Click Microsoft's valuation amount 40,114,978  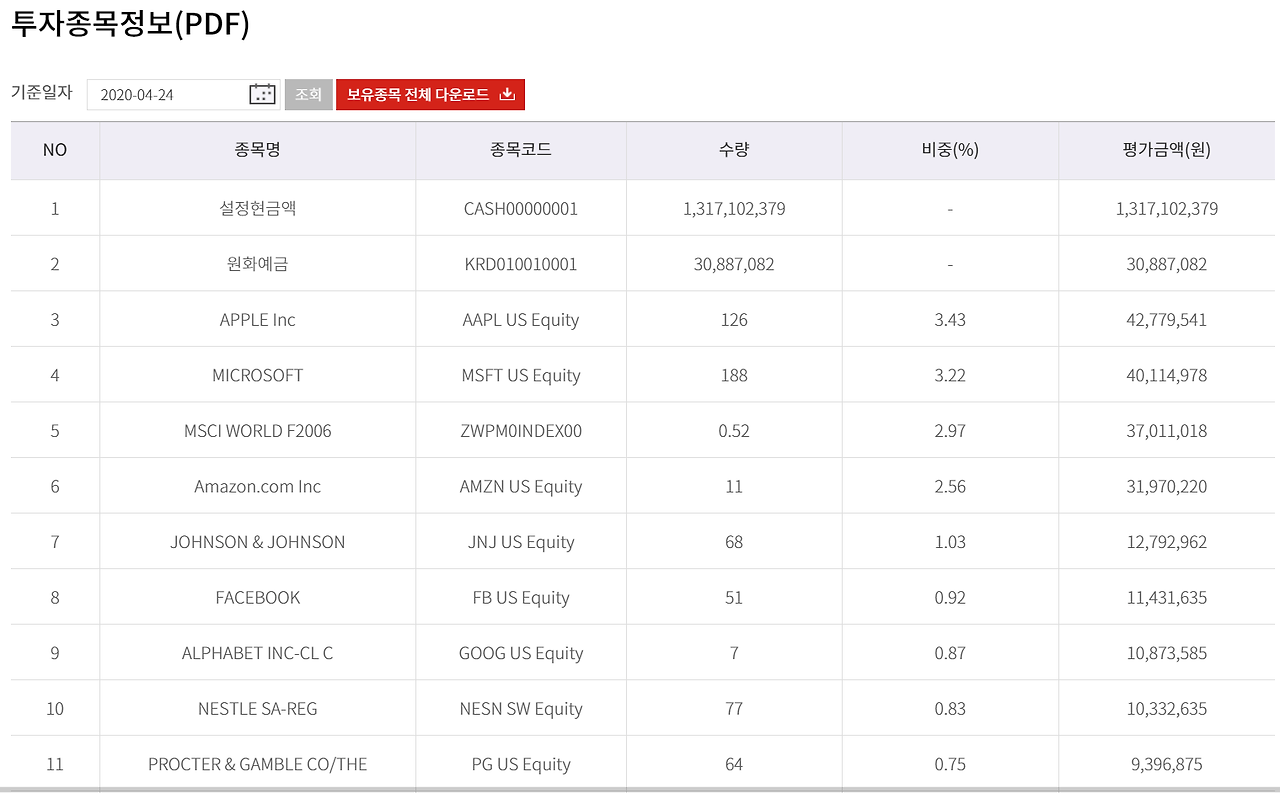1167,375
